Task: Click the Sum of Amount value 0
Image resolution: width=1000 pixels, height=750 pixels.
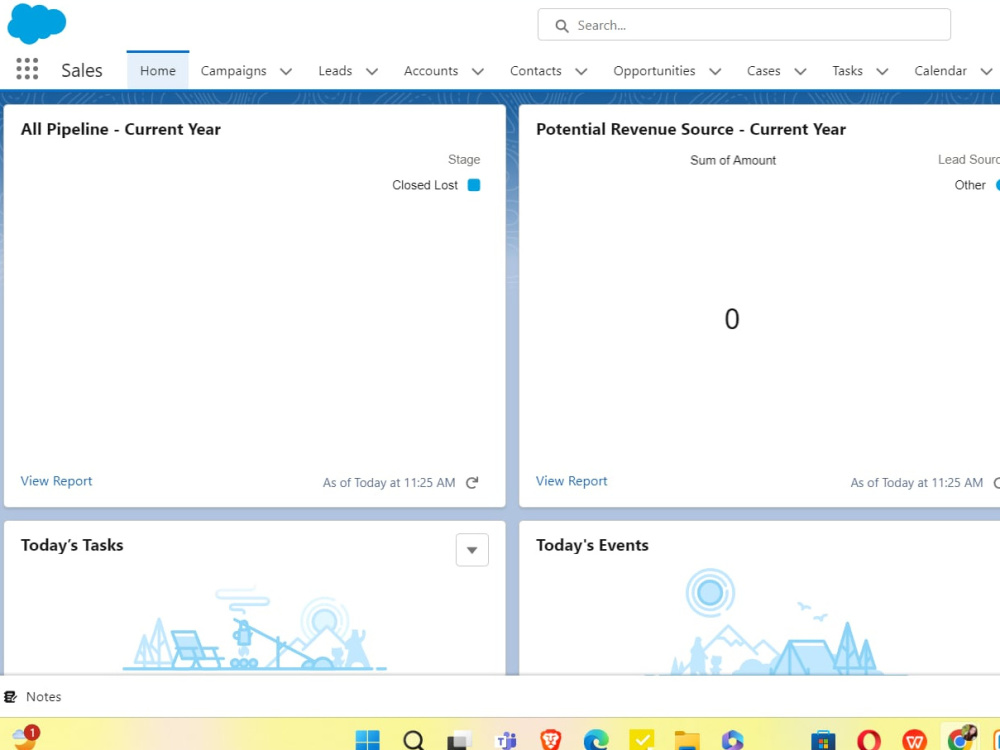Action: pos(732,319)
